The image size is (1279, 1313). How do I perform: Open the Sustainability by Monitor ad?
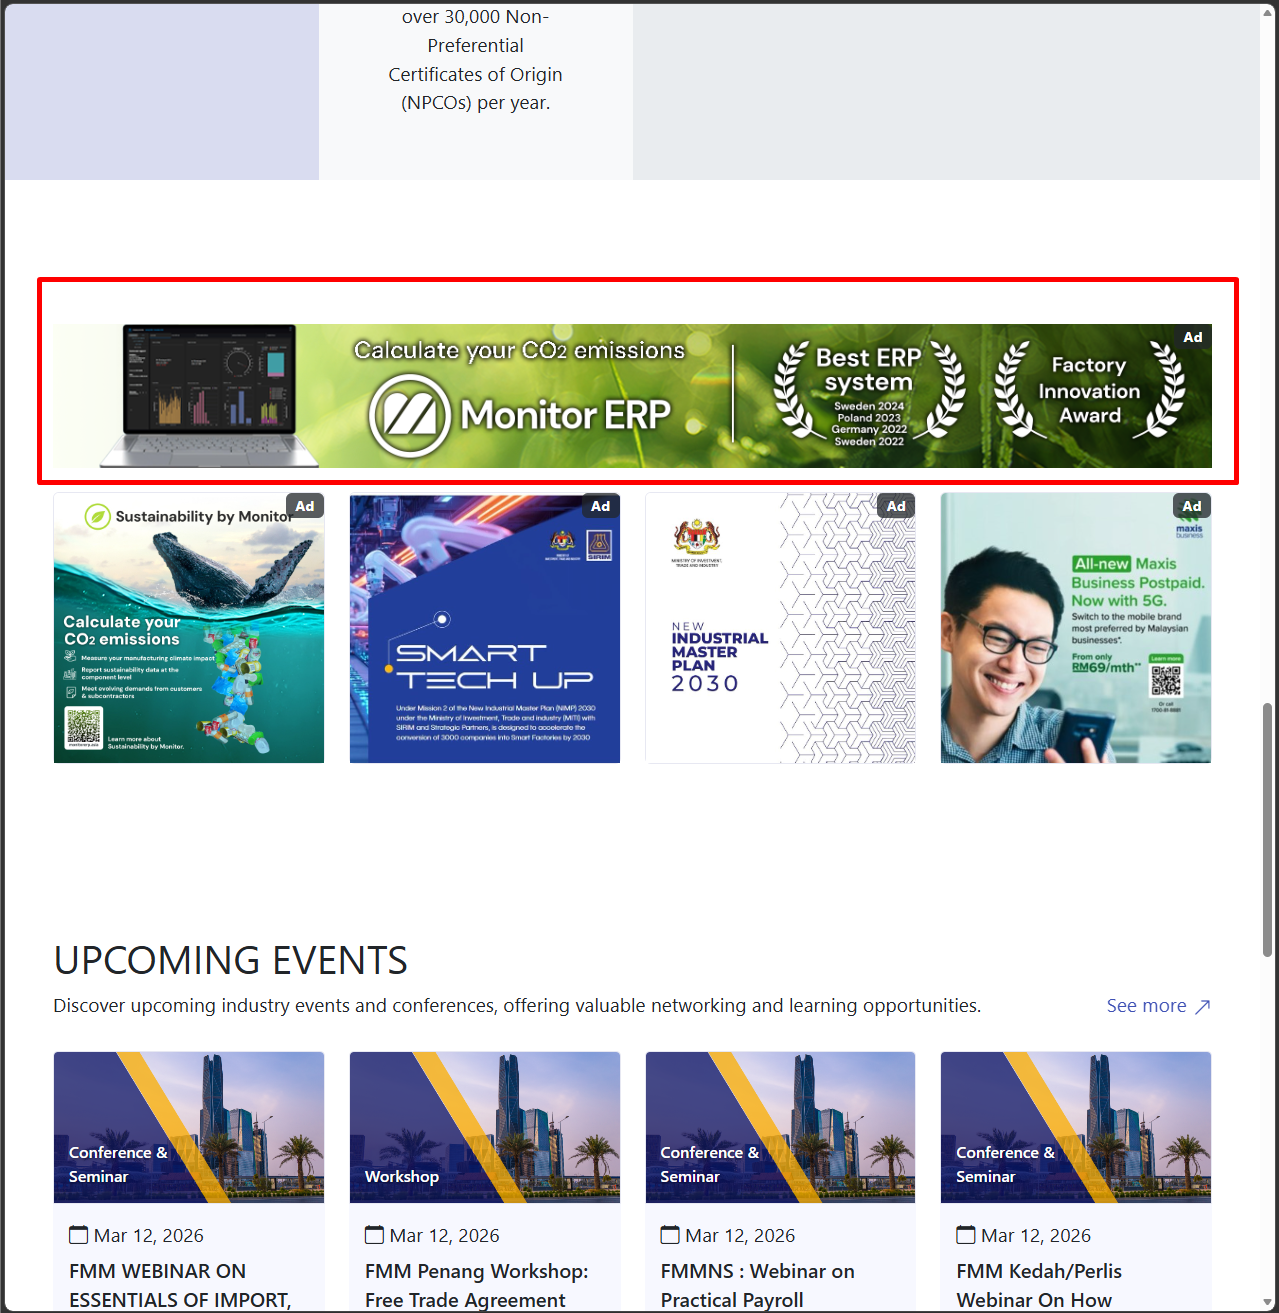click(189, 628)
